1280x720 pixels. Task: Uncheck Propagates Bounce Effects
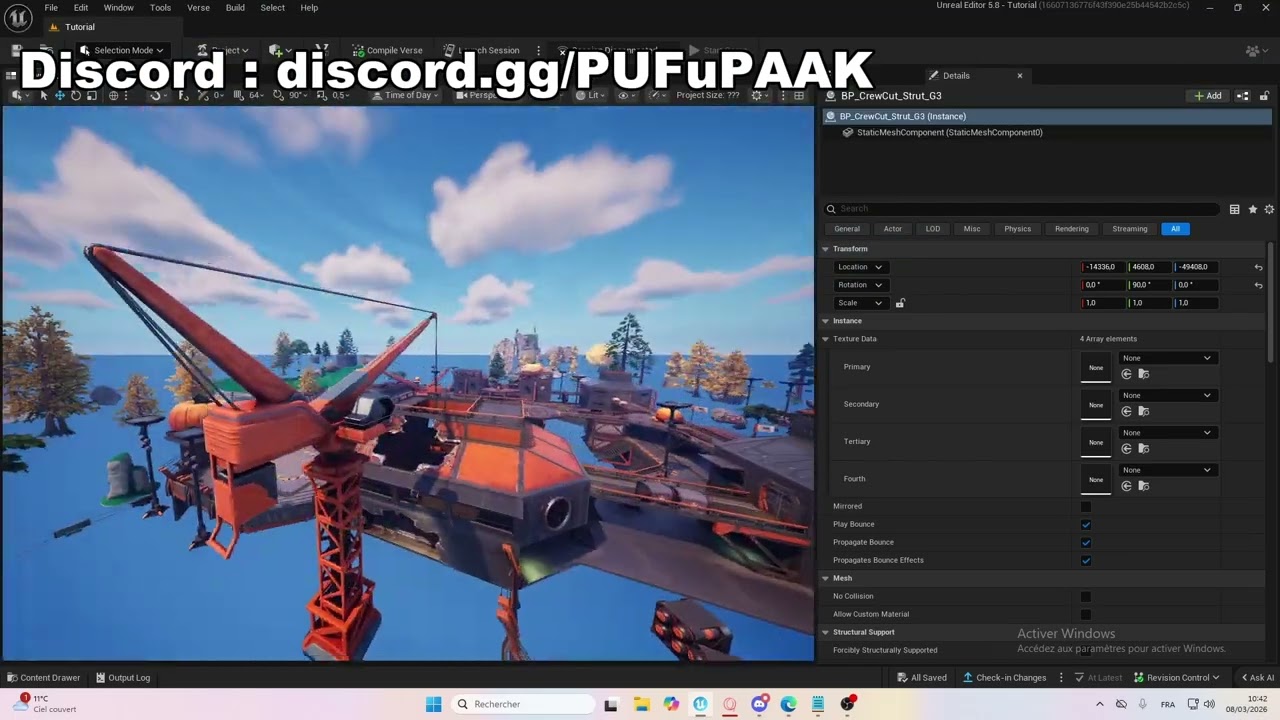(x=1086, y=561)
